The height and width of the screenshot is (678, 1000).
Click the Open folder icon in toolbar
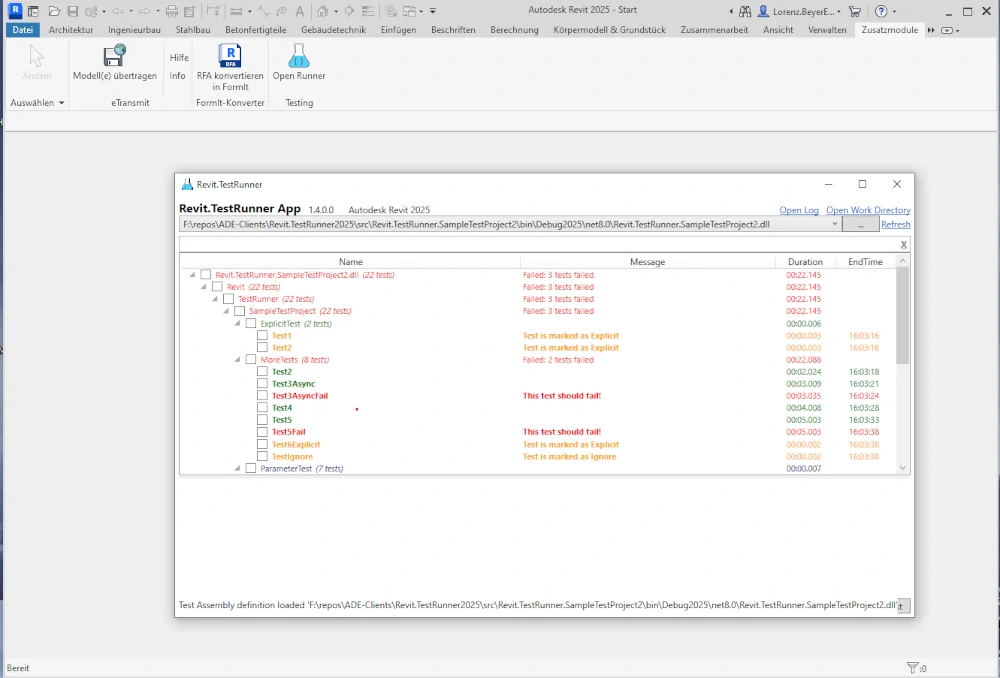coord(54,11)
